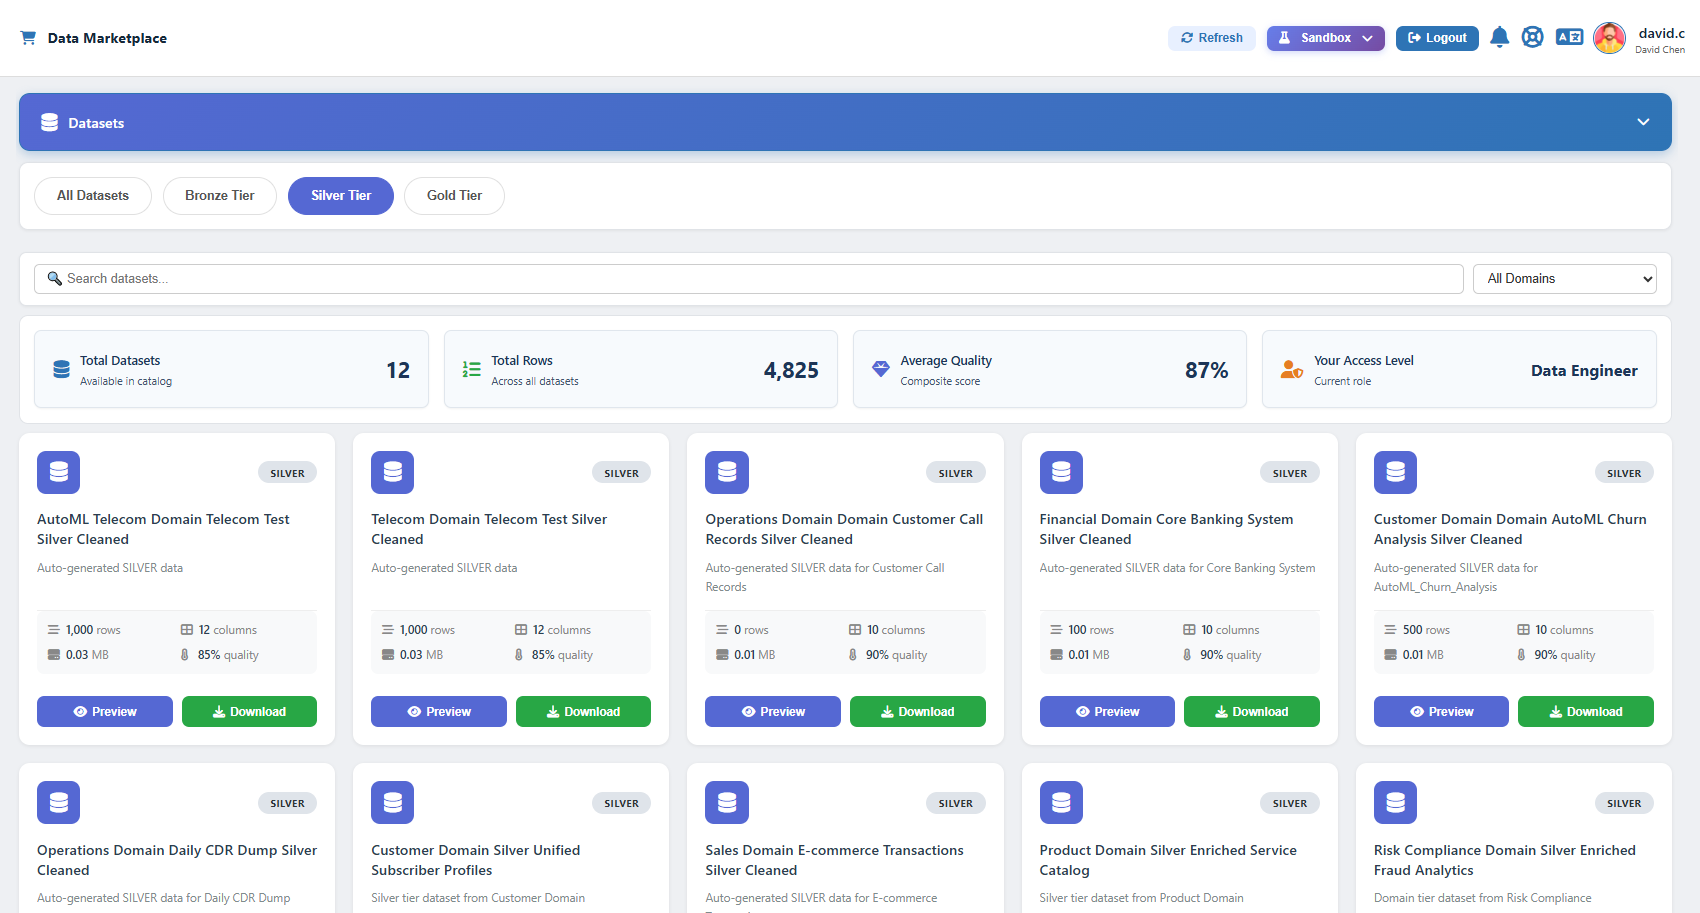Screen dimensions: 1700x913
Task: Activate the All Datasets filter
Action: pos(93,195)
